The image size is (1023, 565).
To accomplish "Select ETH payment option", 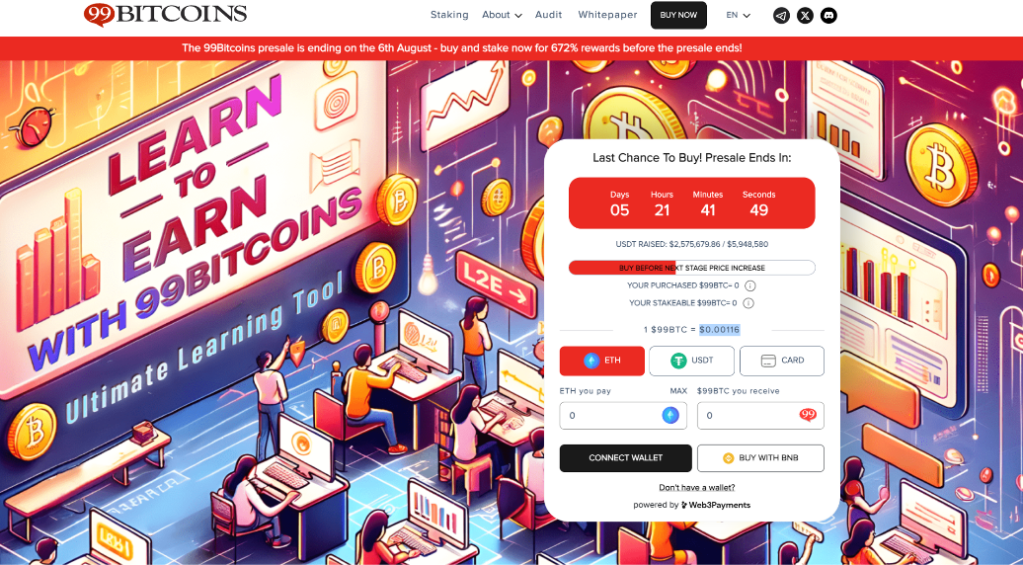I will [602, 361].
